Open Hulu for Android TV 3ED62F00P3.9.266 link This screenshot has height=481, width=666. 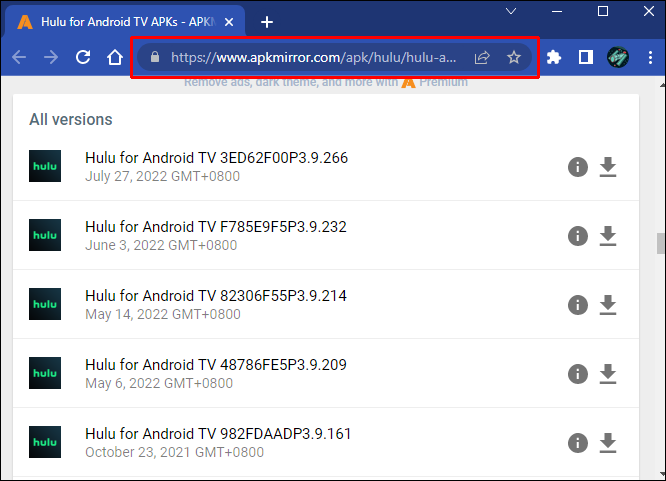click(217, 158)
